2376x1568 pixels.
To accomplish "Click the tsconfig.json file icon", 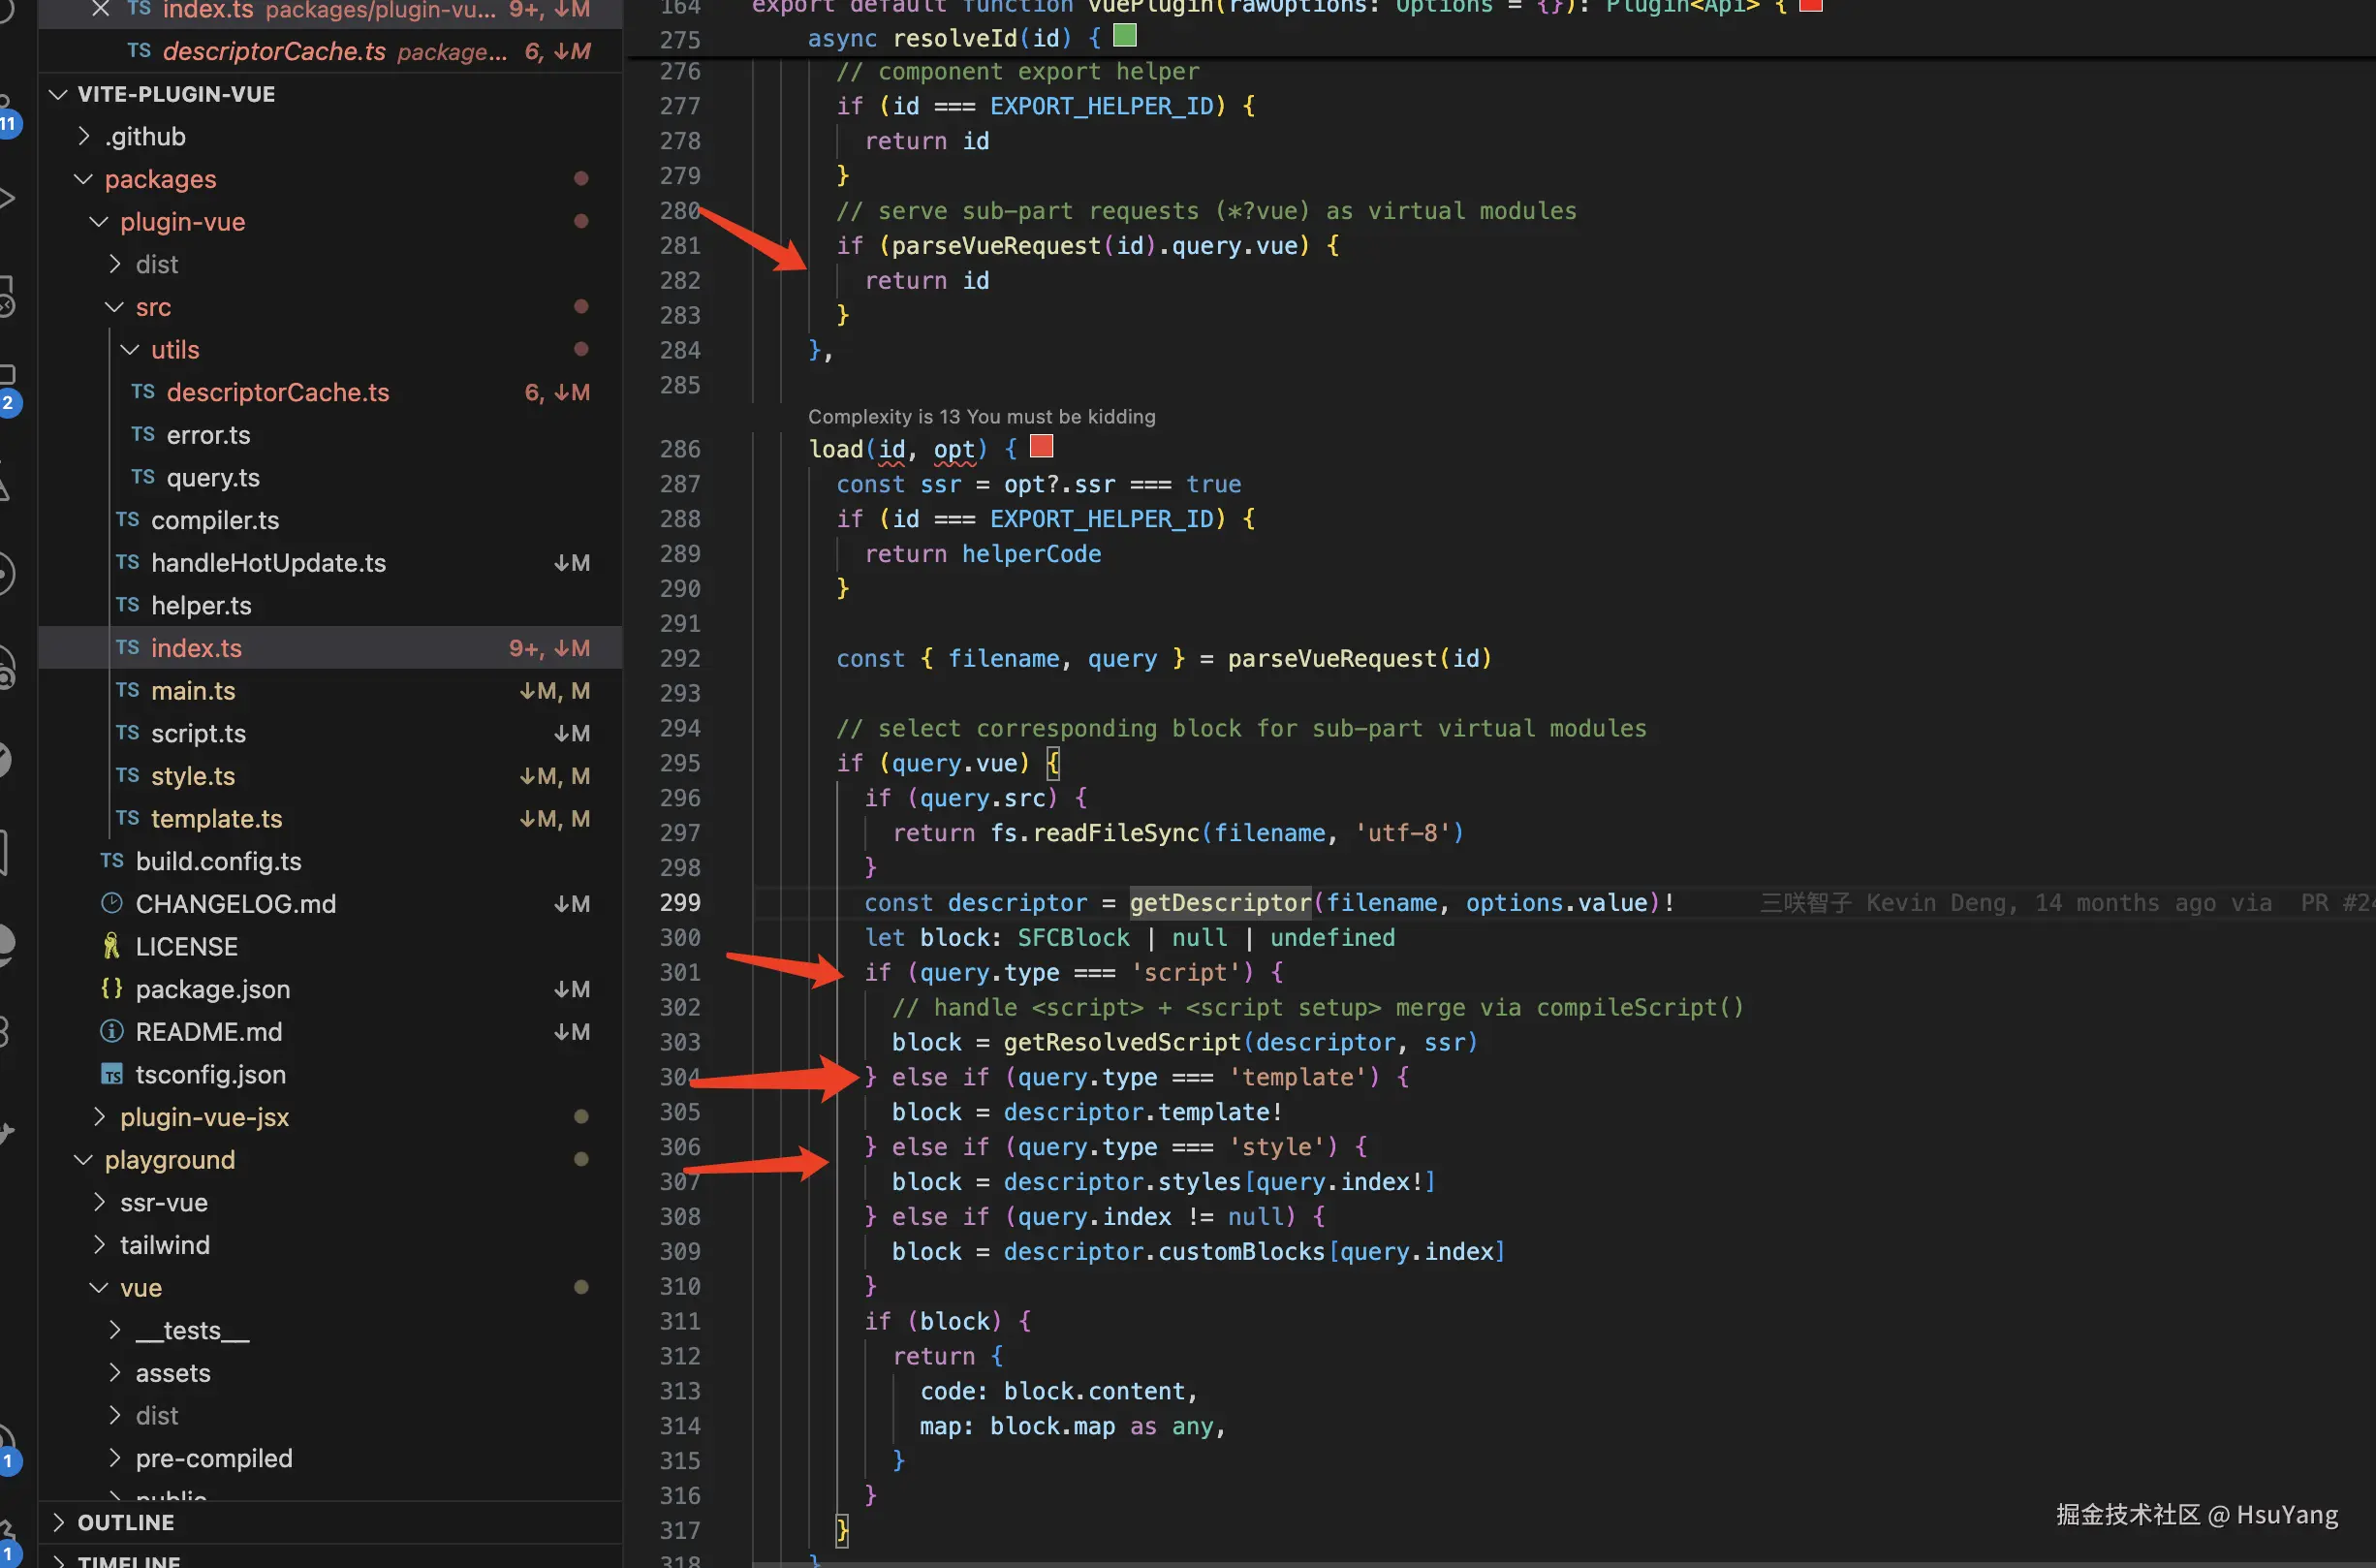I will [111, 1075].
